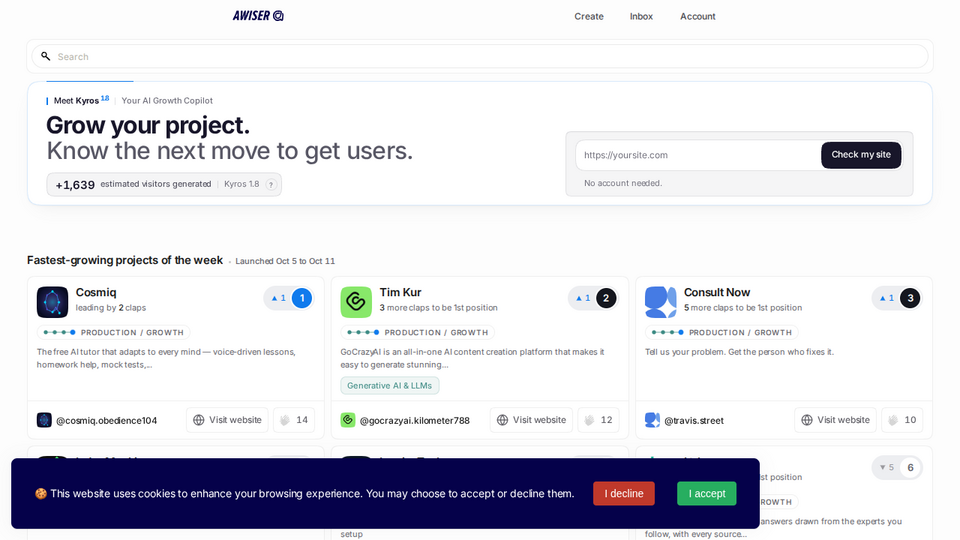
Task: Click the small GoCrazyAI avatar icon
Action: [348, 420]
